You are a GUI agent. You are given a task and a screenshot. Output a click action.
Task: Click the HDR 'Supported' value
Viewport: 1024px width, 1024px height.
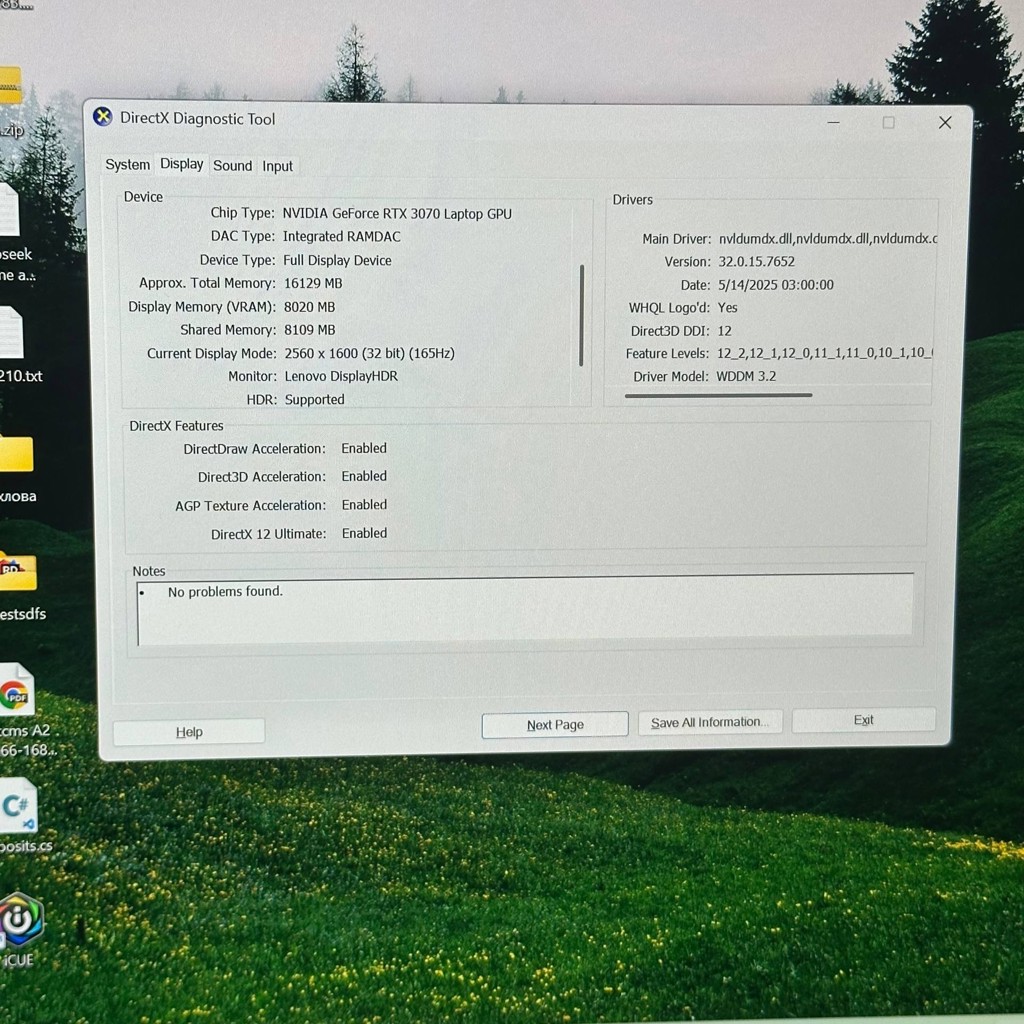point(314,400)
